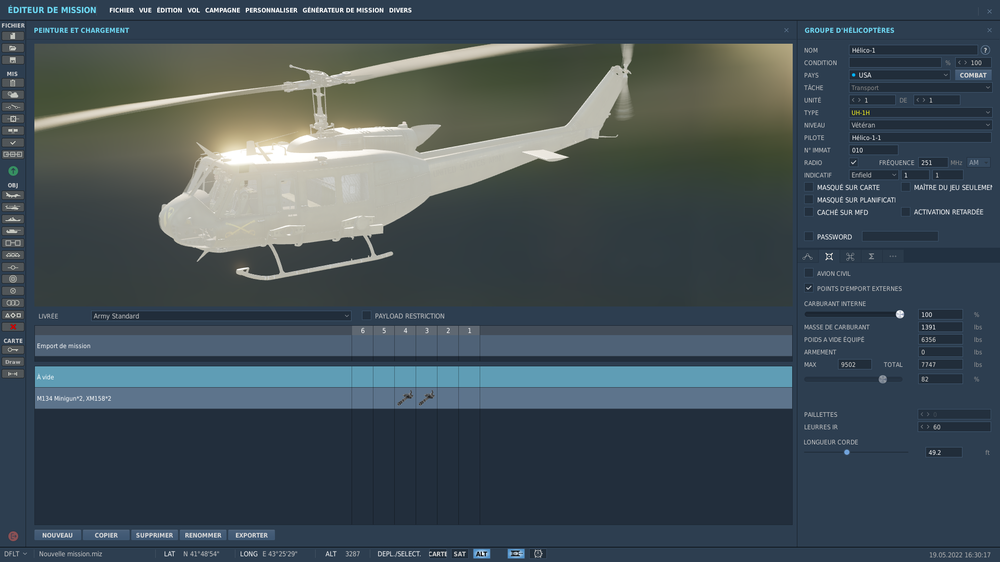This screenshot has height=562, width=1000.
Task: Click the help question mark next to name
Action: tap(985, 50)
